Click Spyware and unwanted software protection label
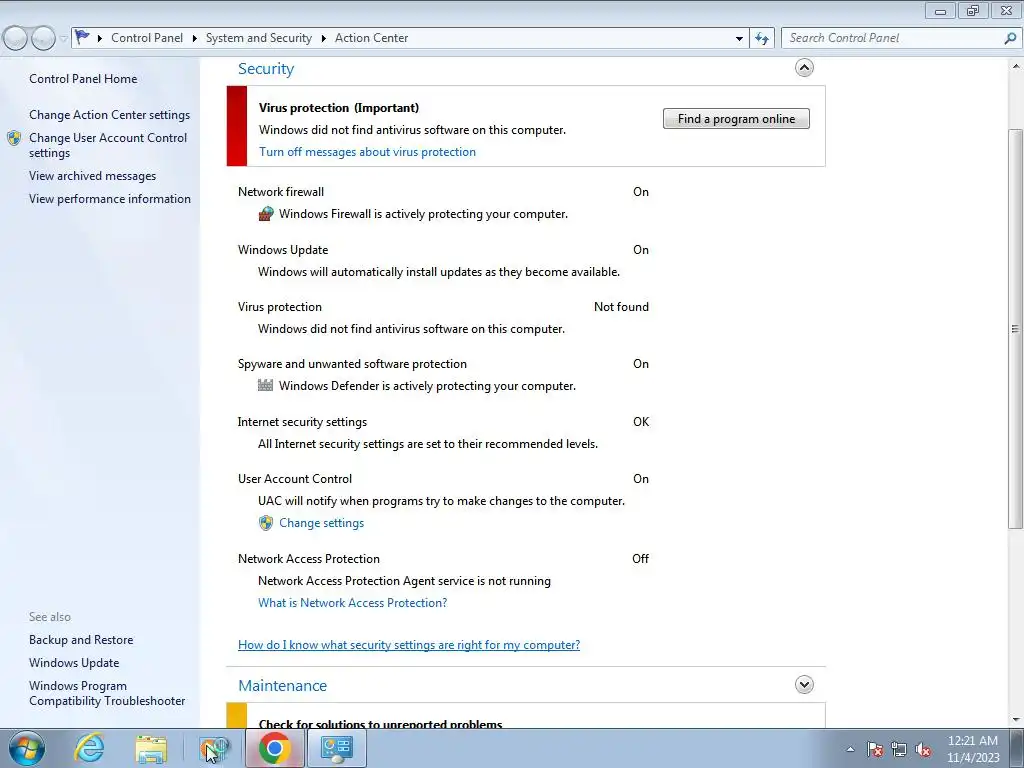Viewport: 1024px width, 768px height. pyautogui.click(x=352, y=364)
